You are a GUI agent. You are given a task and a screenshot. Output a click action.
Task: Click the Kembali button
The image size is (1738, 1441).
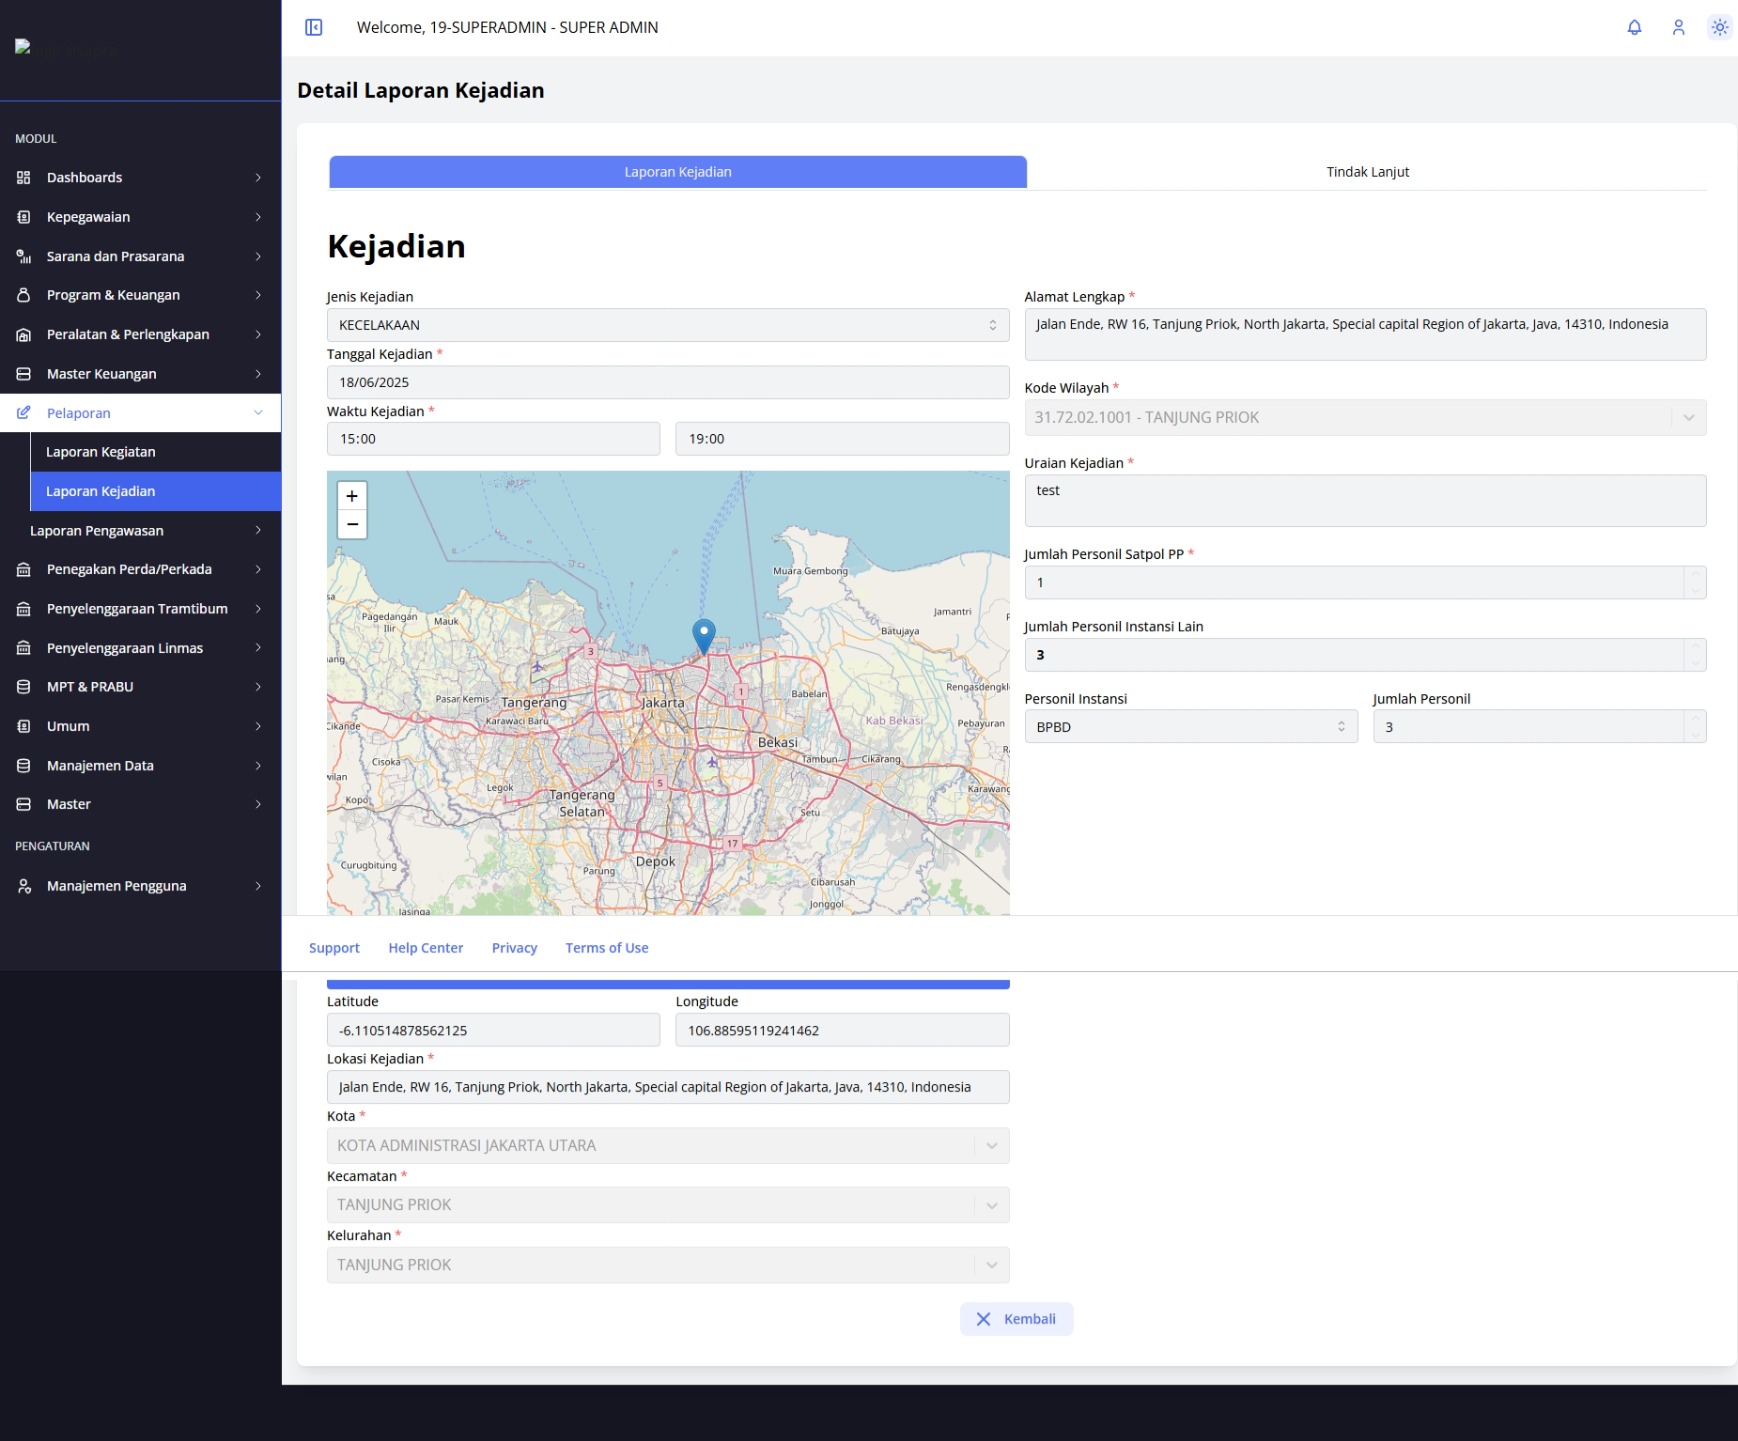pos(1016,1319)
